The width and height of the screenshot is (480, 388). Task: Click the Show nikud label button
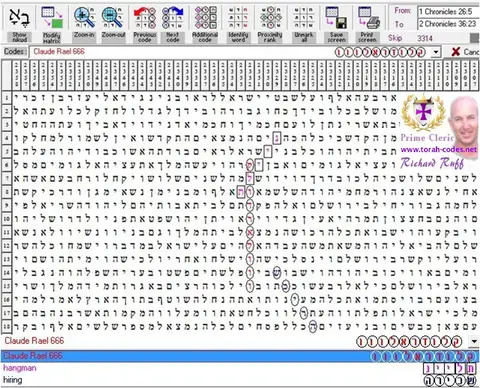pos(19,37)
